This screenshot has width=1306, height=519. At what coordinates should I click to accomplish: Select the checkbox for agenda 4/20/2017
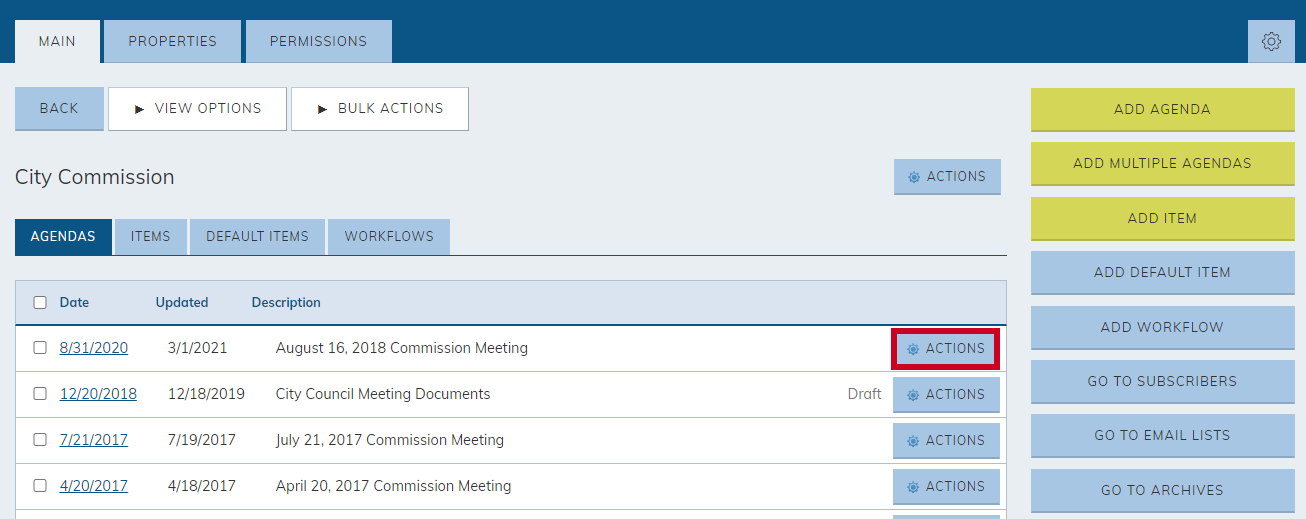tap(40, 486)
